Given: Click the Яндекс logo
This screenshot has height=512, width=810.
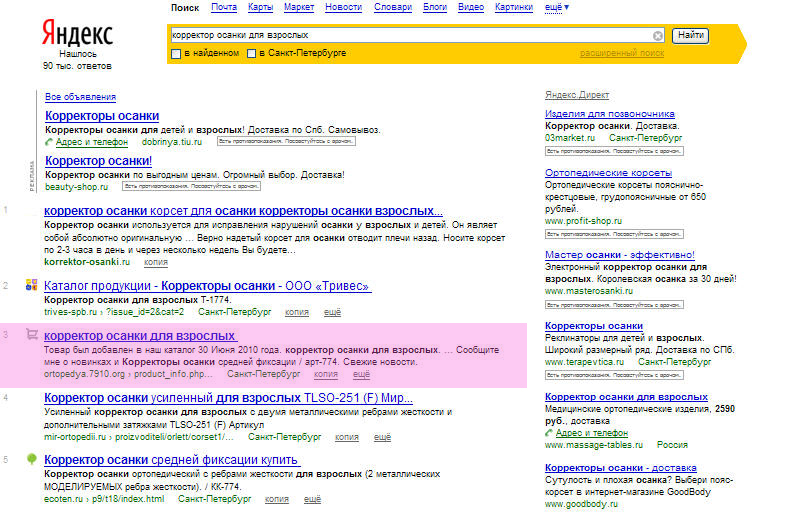Looking at the screenshot, I should tap(77, 33).
